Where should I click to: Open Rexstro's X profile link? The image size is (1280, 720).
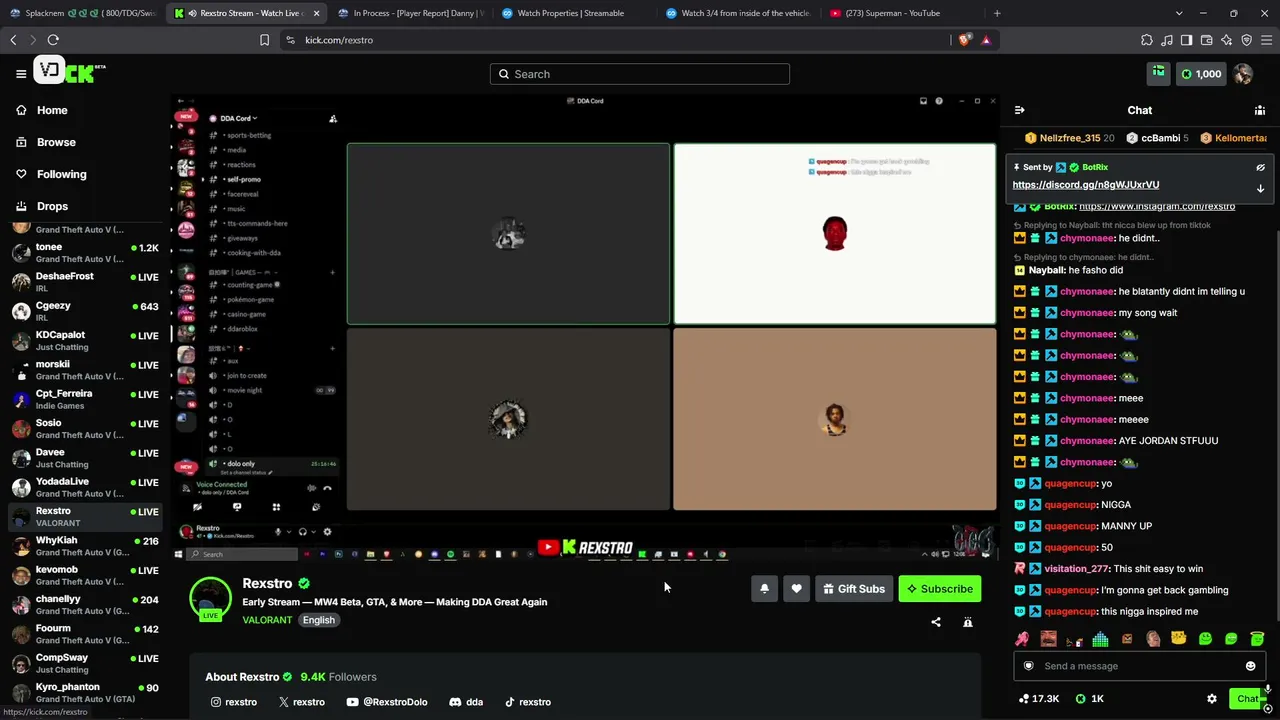tap(301, 702)
